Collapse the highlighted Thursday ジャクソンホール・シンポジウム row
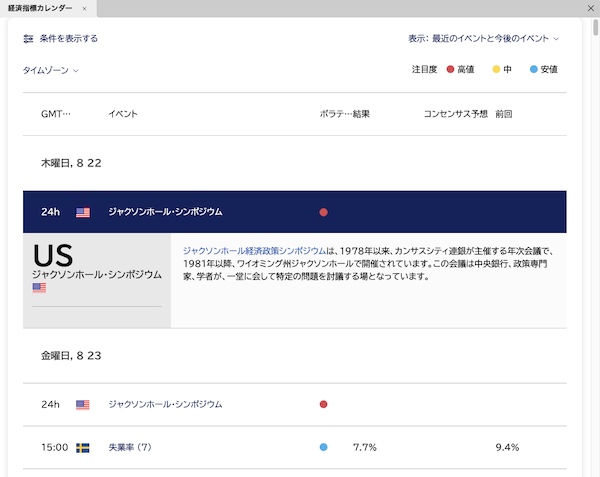This screenshot has height=477, width=600. pyautogui.click(x=295, y=212)
